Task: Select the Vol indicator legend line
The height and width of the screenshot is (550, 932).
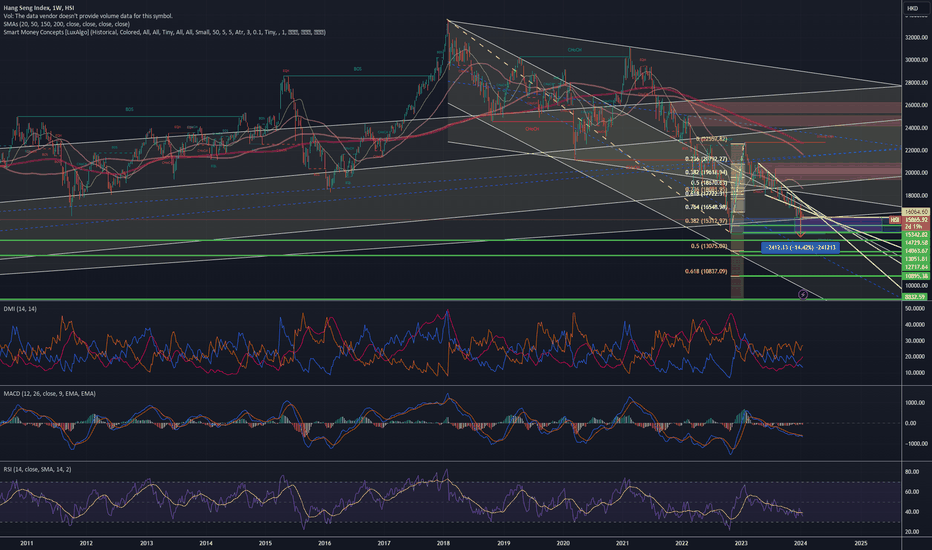Action: coord(88,16)
